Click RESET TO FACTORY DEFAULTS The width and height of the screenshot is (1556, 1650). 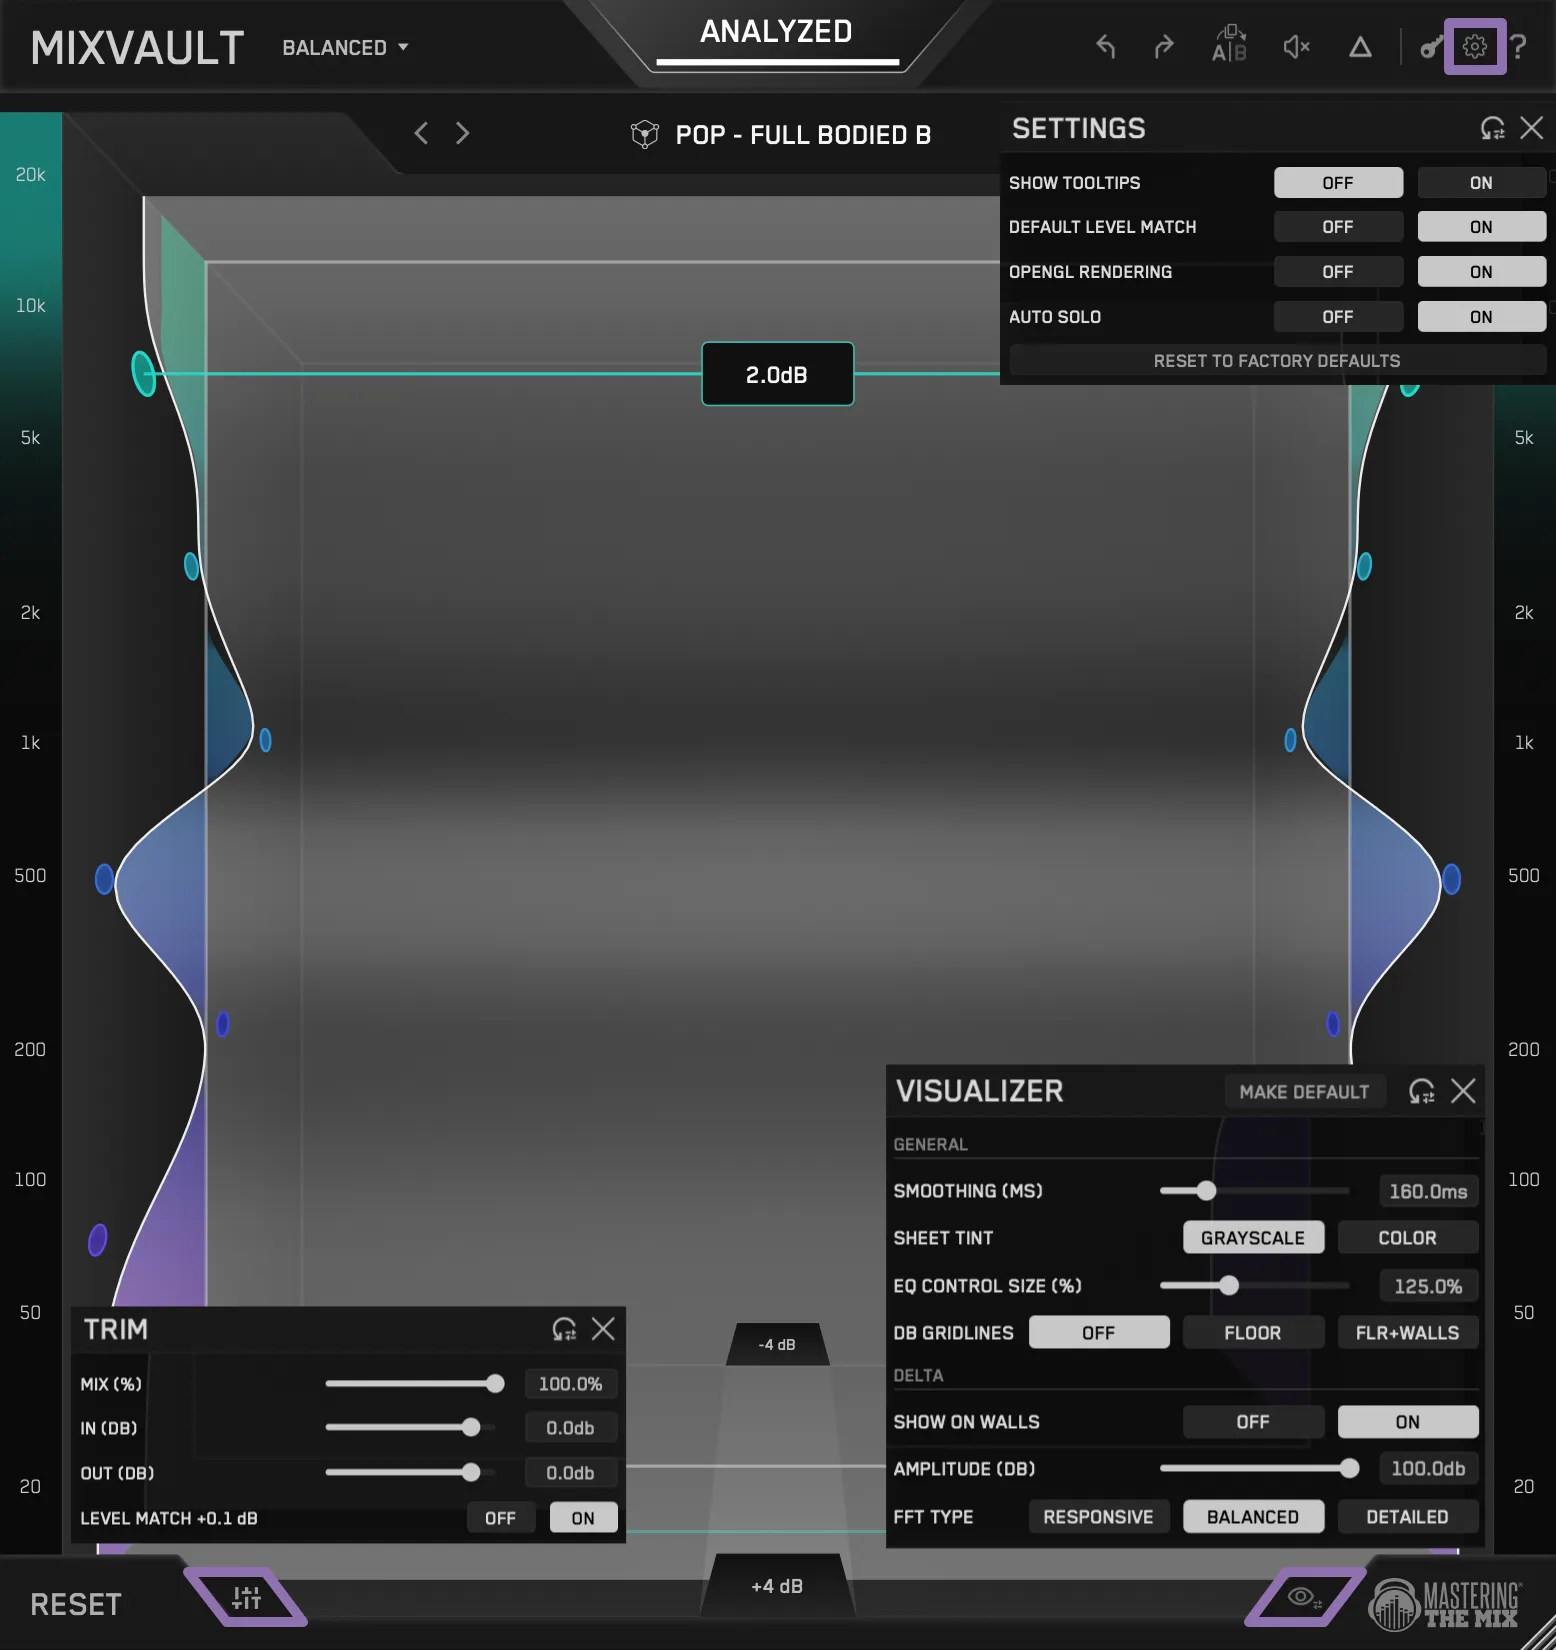[1277, 361]
